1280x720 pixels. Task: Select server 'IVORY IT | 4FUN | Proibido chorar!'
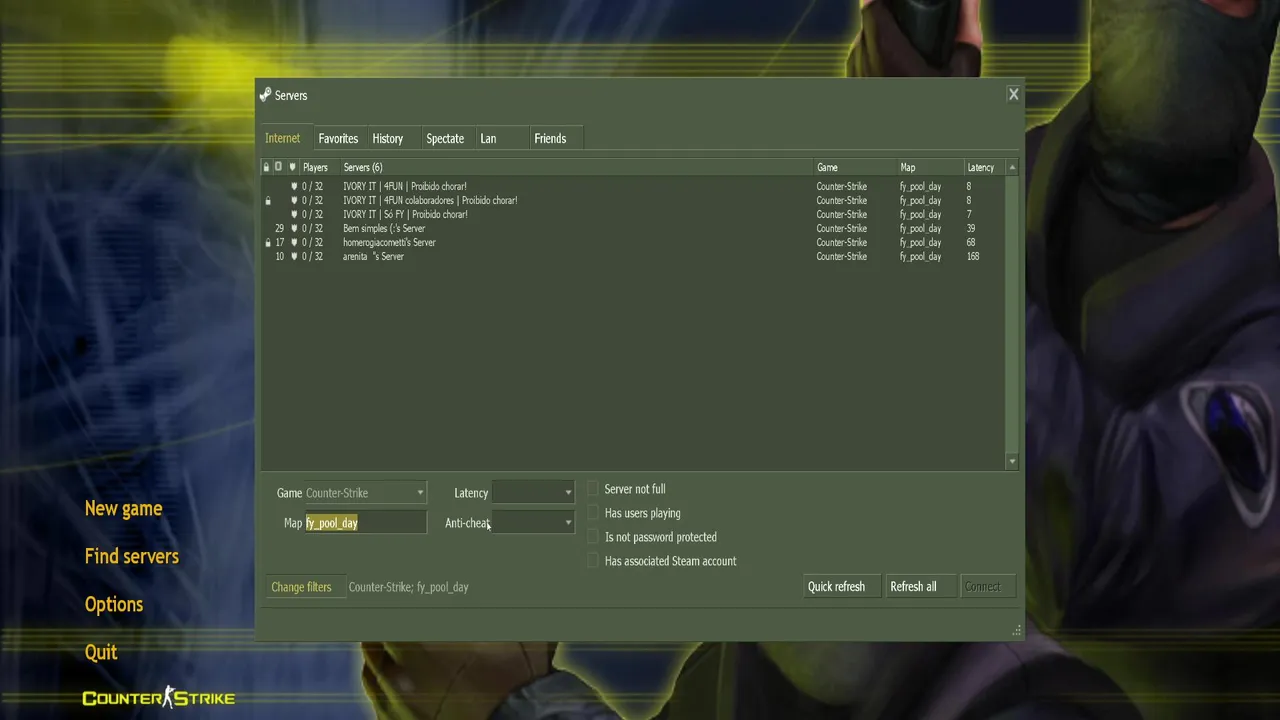click(634, 186)
